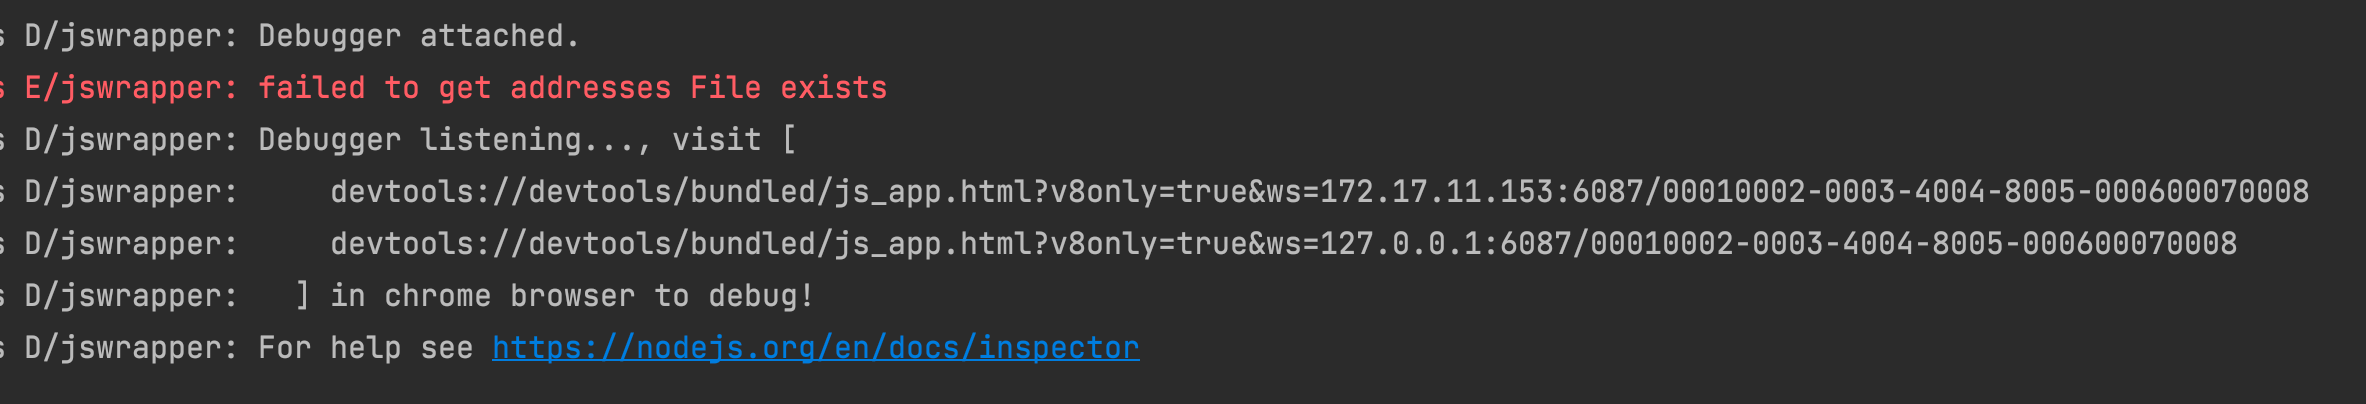Click 'File exists' in the error line
This screenshot has height=404, width=2366.
(x=788, y=88)
